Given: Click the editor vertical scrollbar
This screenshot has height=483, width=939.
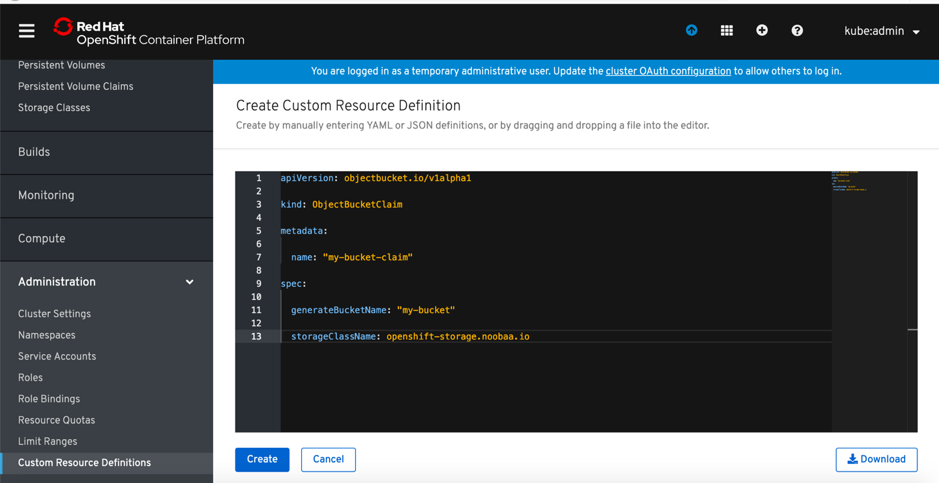Looking at the screenshot, I should [912, 301].
